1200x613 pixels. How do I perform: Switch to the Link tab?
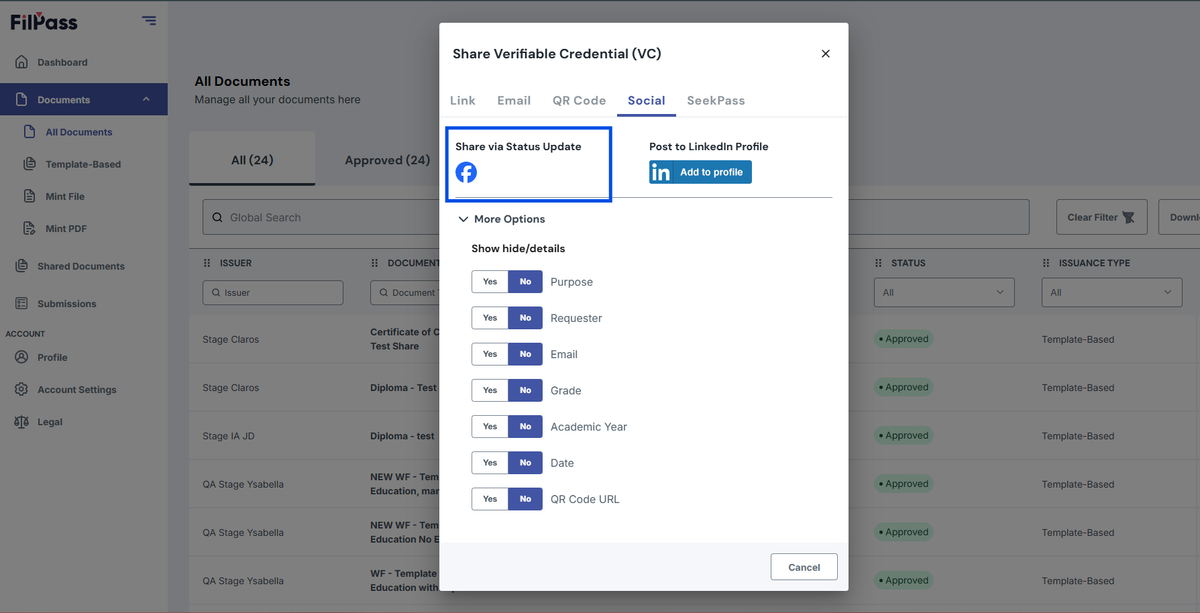click(463, 100)
